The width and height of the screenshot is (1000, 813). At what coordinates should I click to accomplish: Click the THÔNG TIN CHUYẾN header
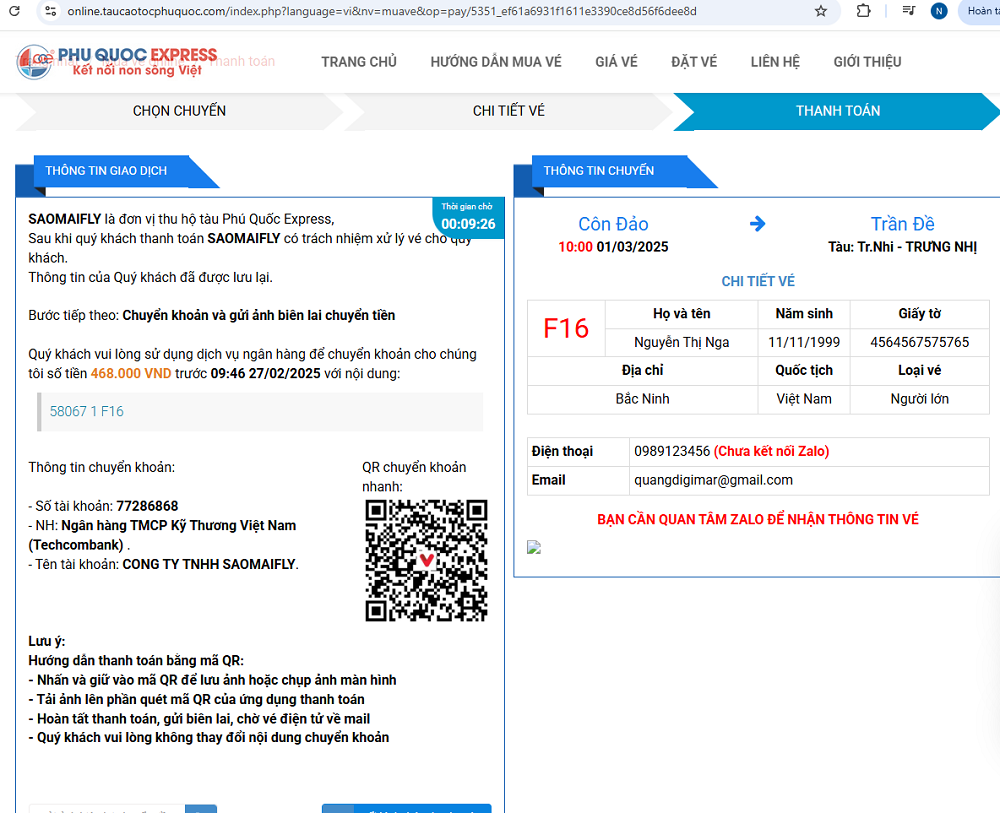(x=598, y=171)
